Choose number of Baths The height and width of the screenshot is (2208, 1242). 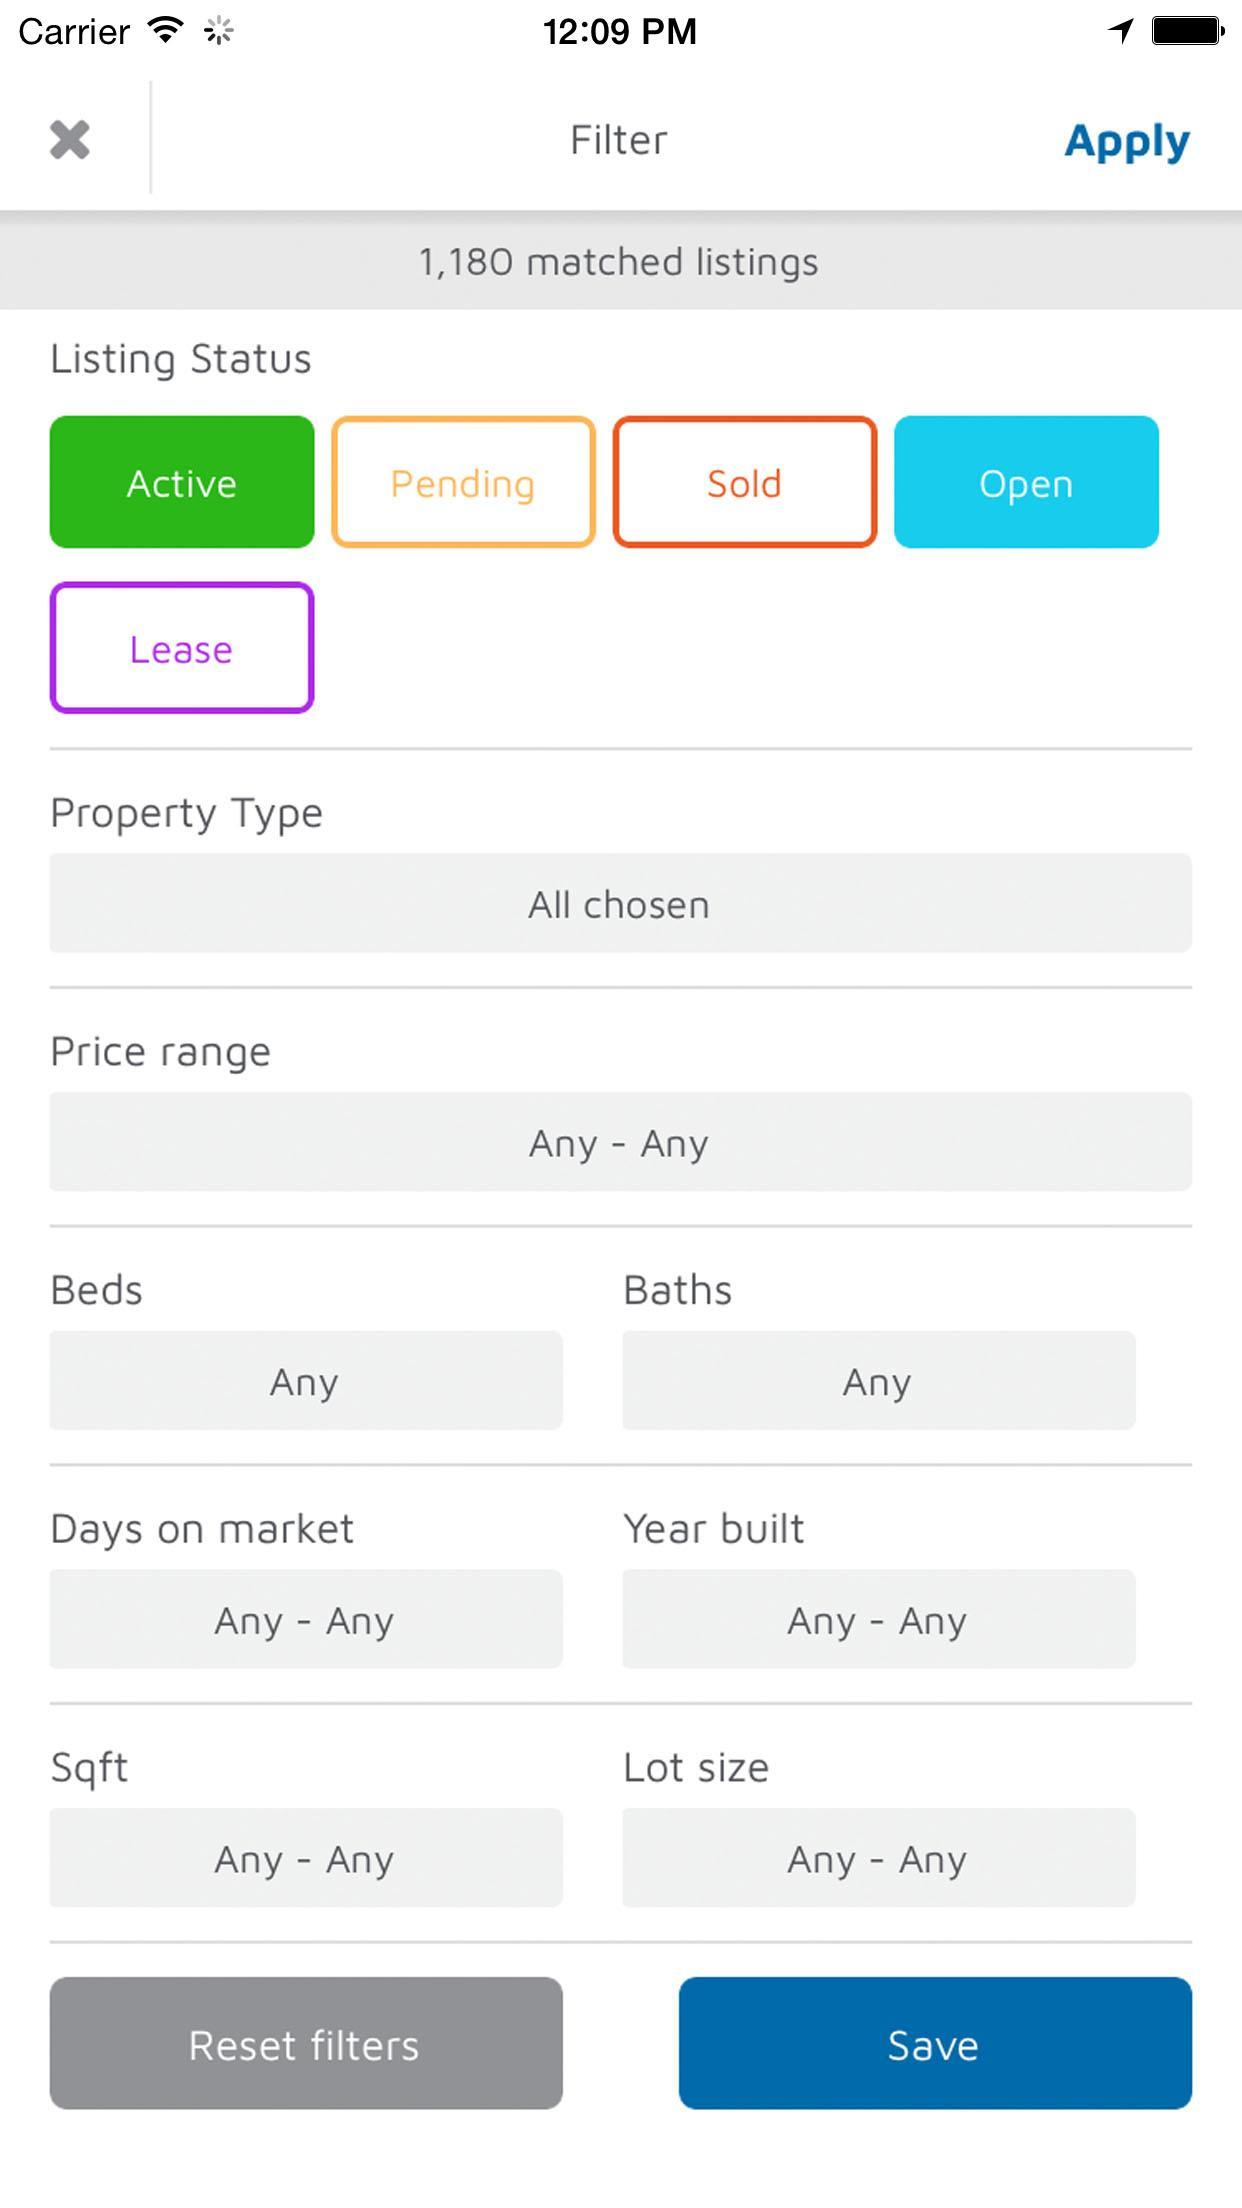pos(878,1381)
